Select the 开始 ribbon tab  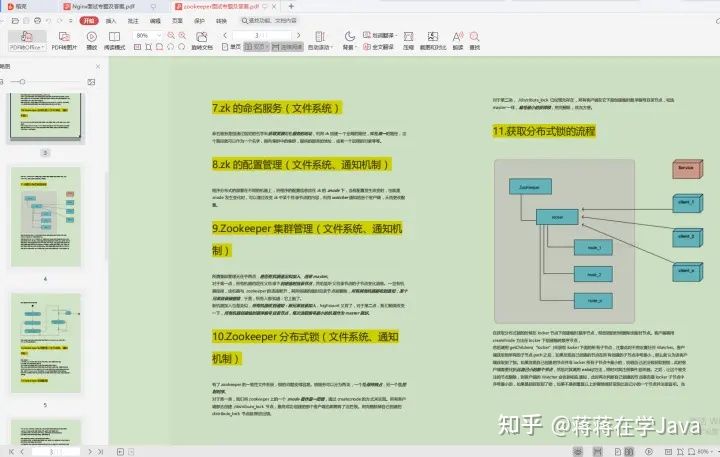[89, 21]
